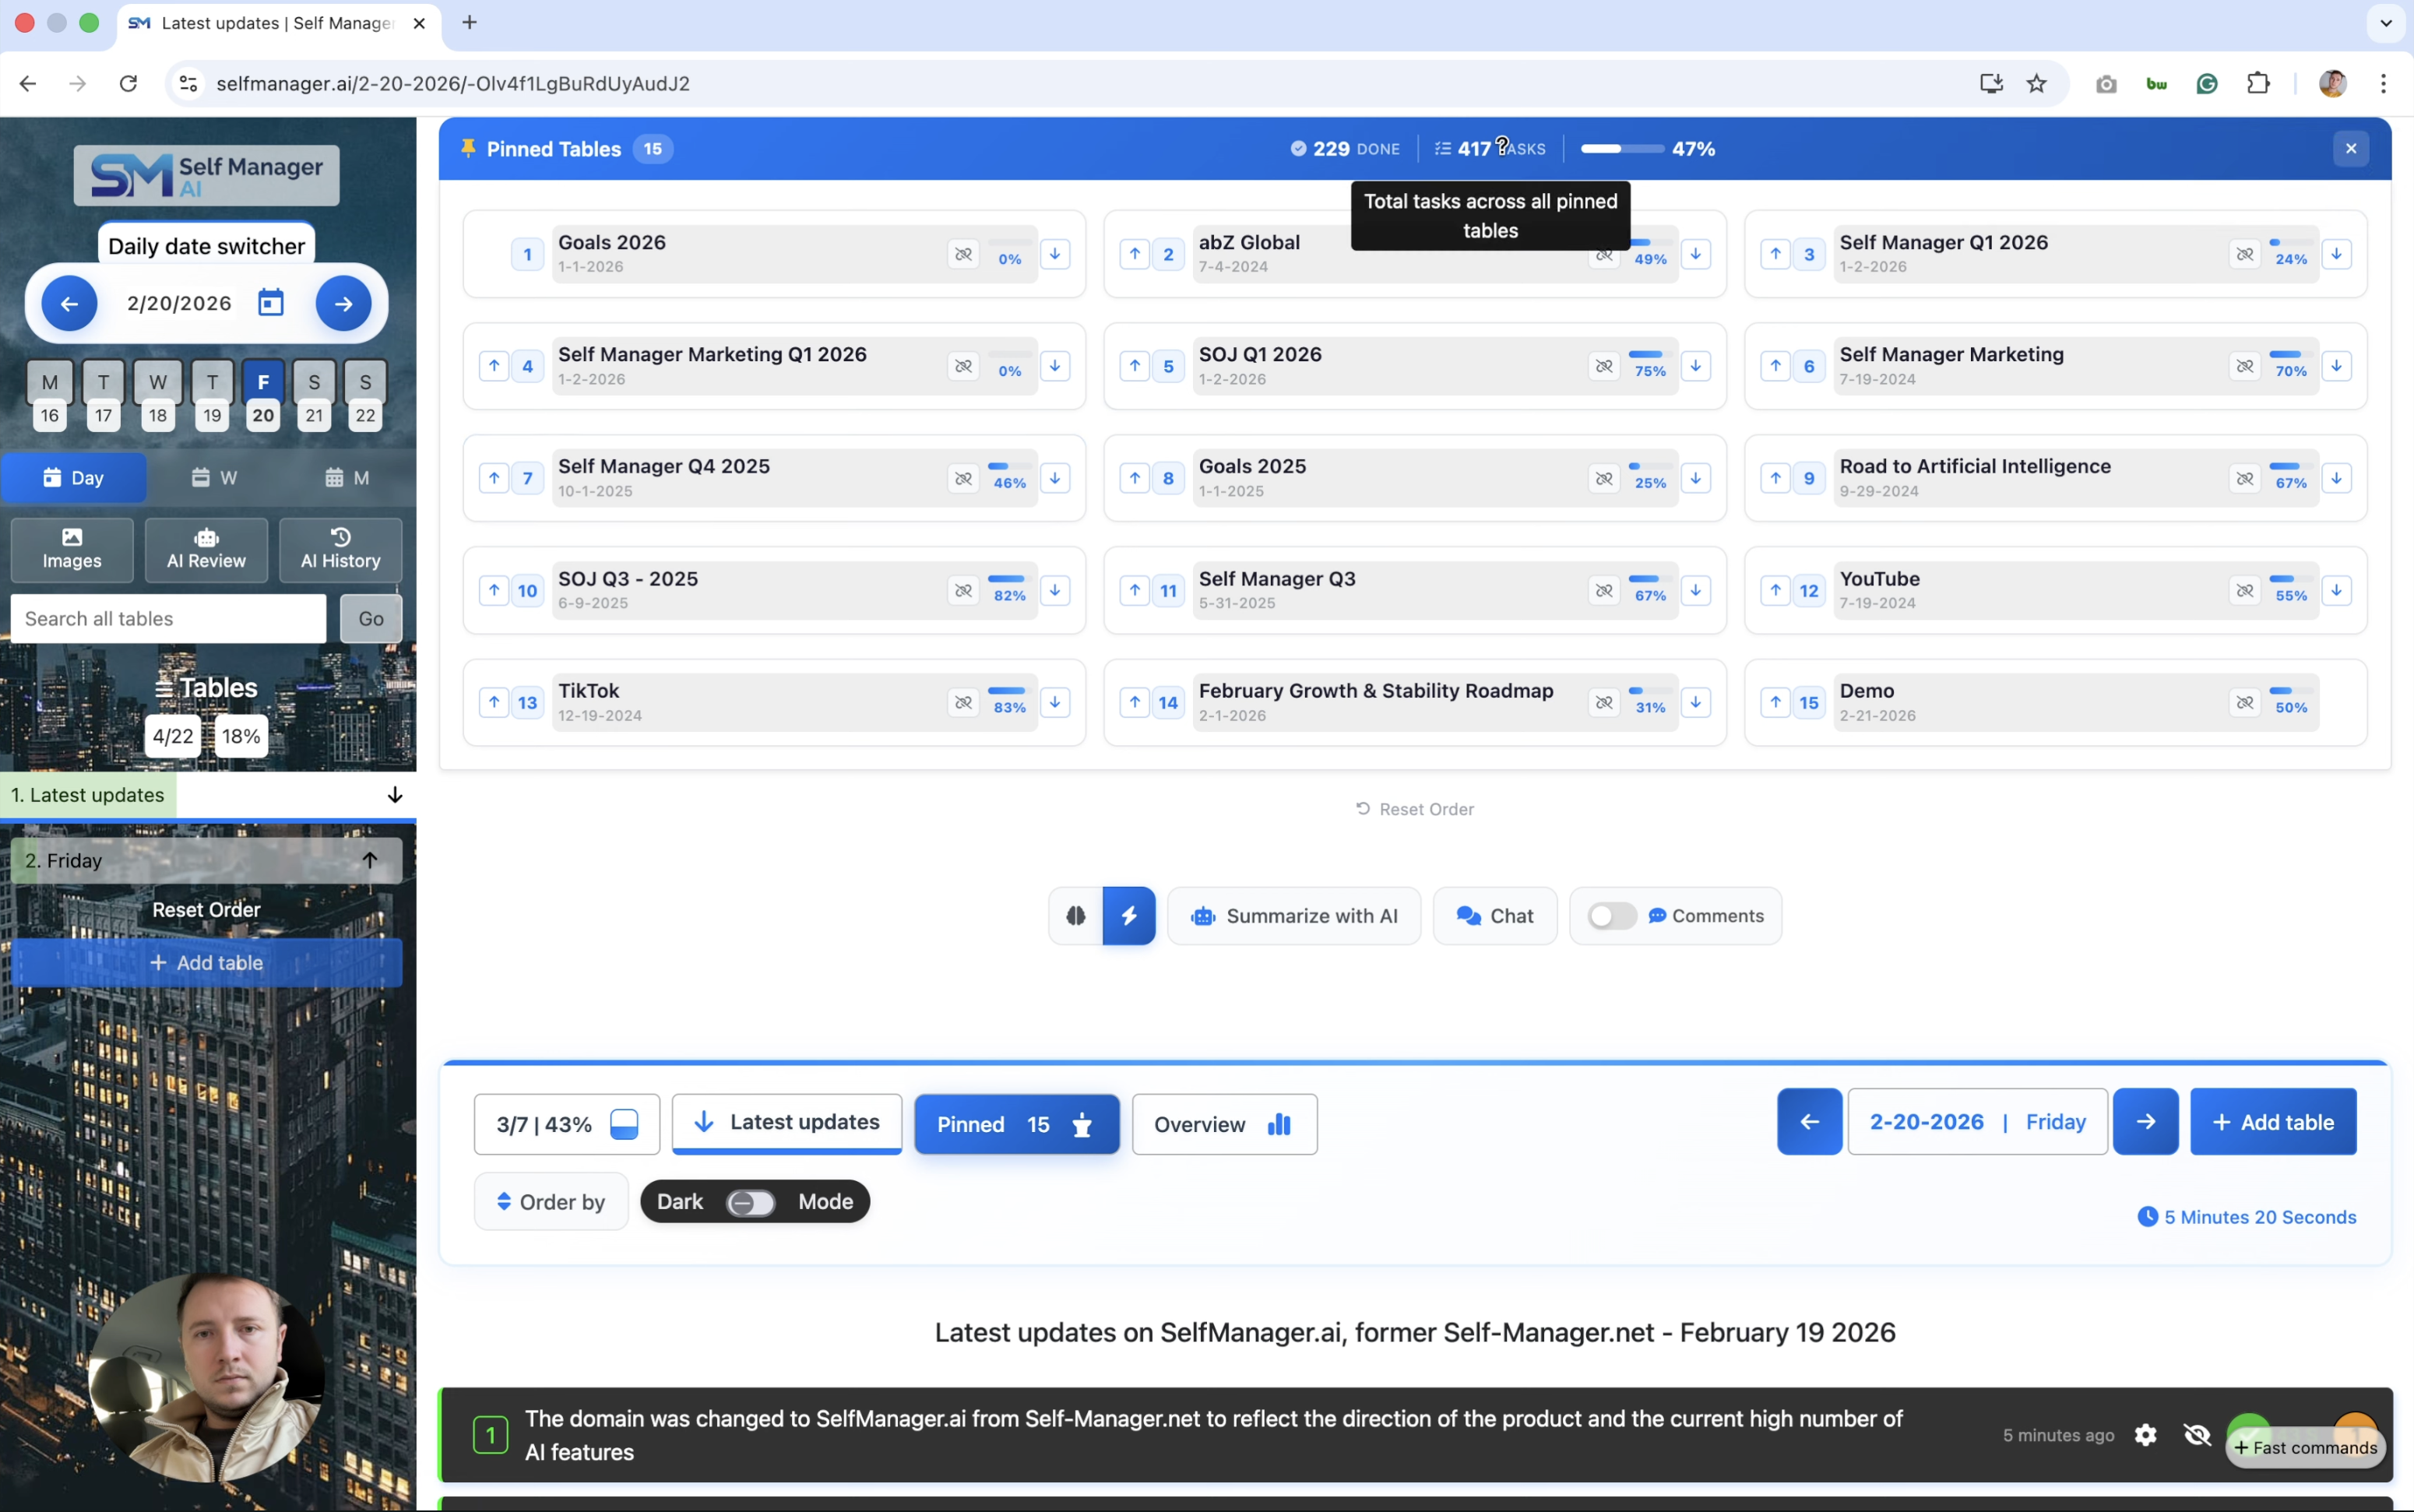The width and height of the screenshot is (2414, 1512).
Task: Open the Chat button
Action: (1495, 915)
